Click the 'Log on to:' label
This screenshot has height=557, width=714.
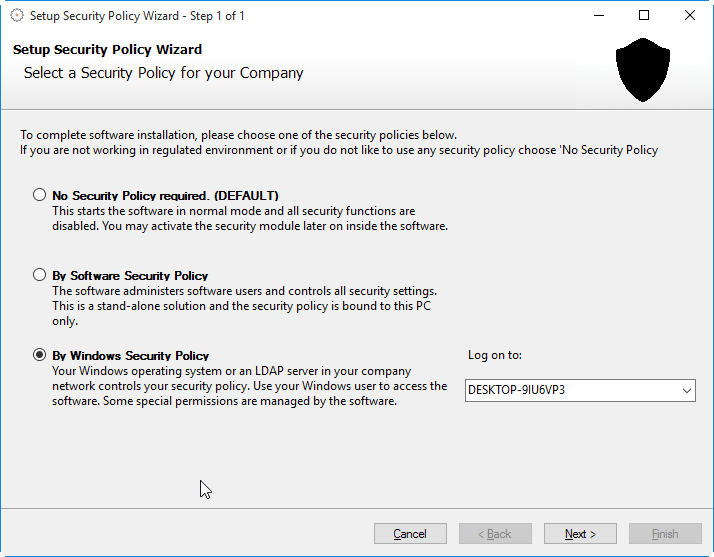coord(494,355)
